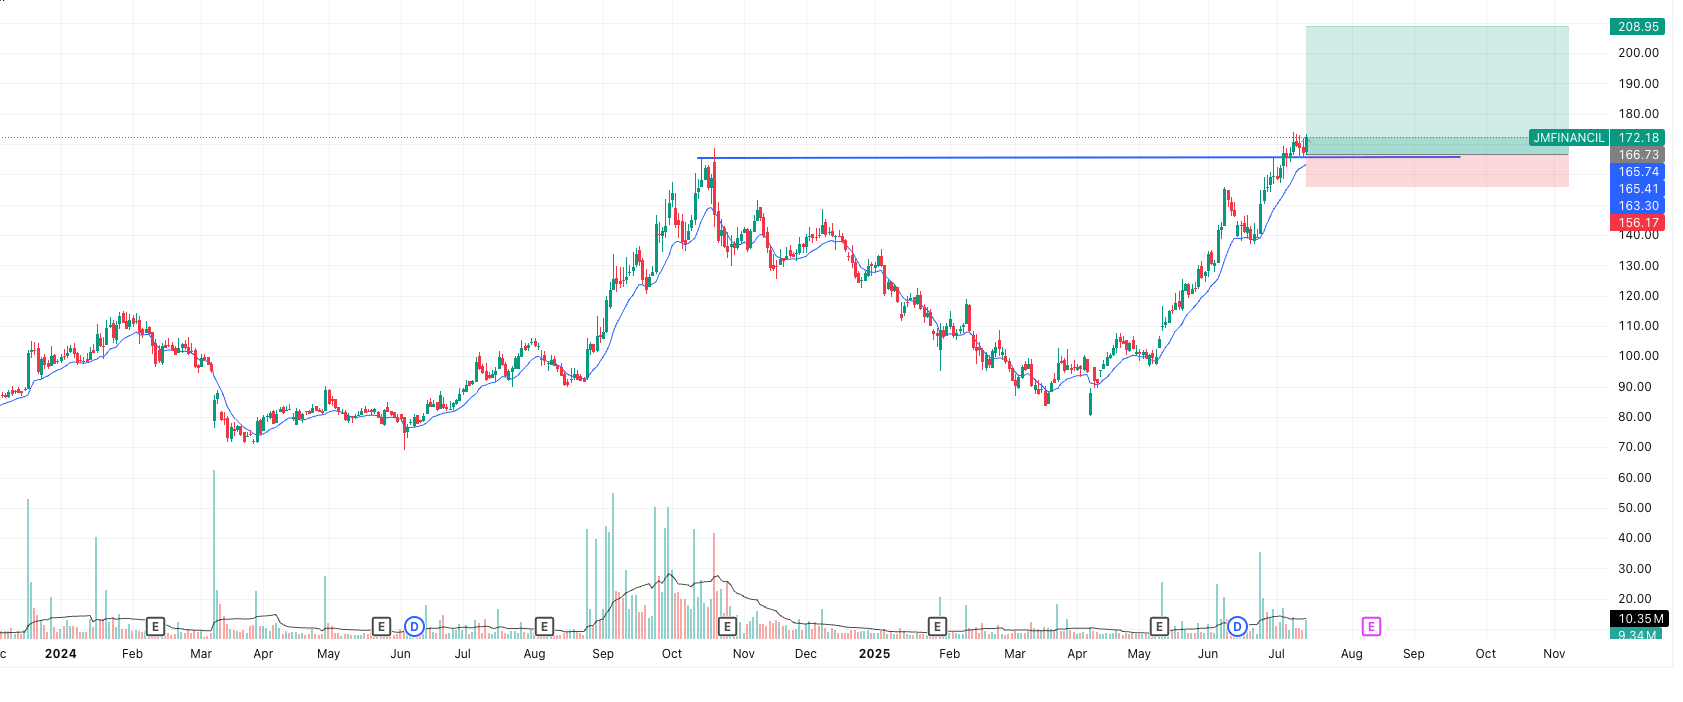Click the earnings E marker near late May 2024
The height and width of the screenshot is (702, 1683).
381,626
